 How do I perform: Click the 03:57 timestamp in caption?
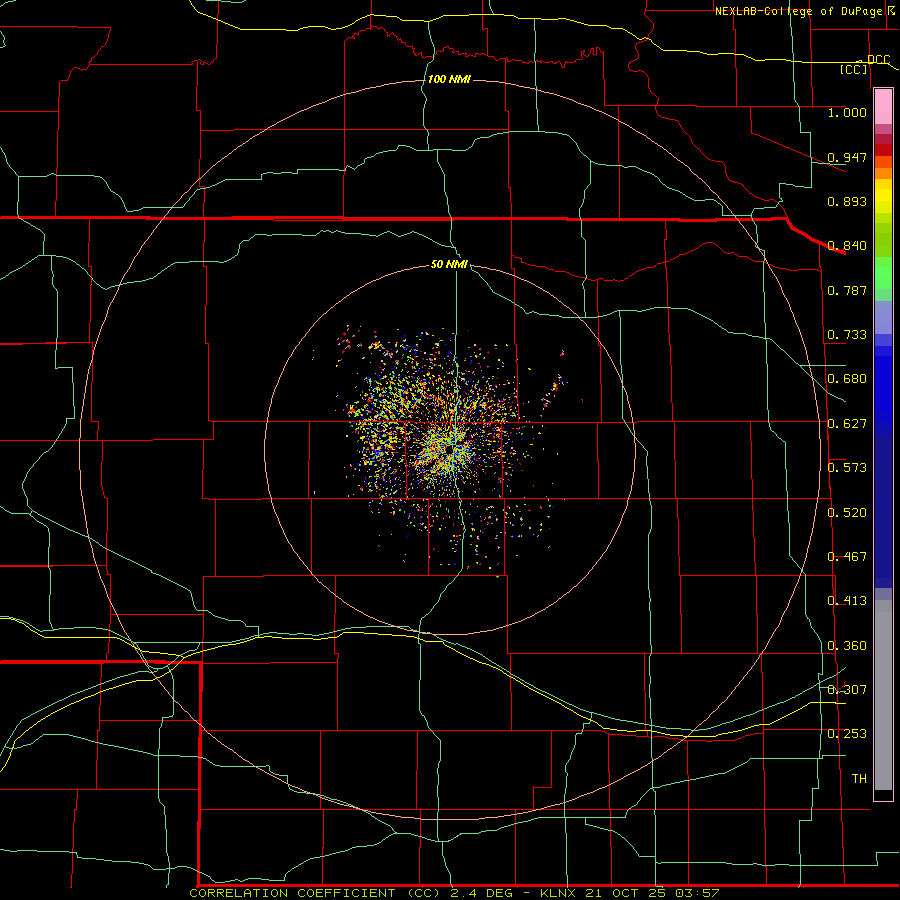(696, 893)
